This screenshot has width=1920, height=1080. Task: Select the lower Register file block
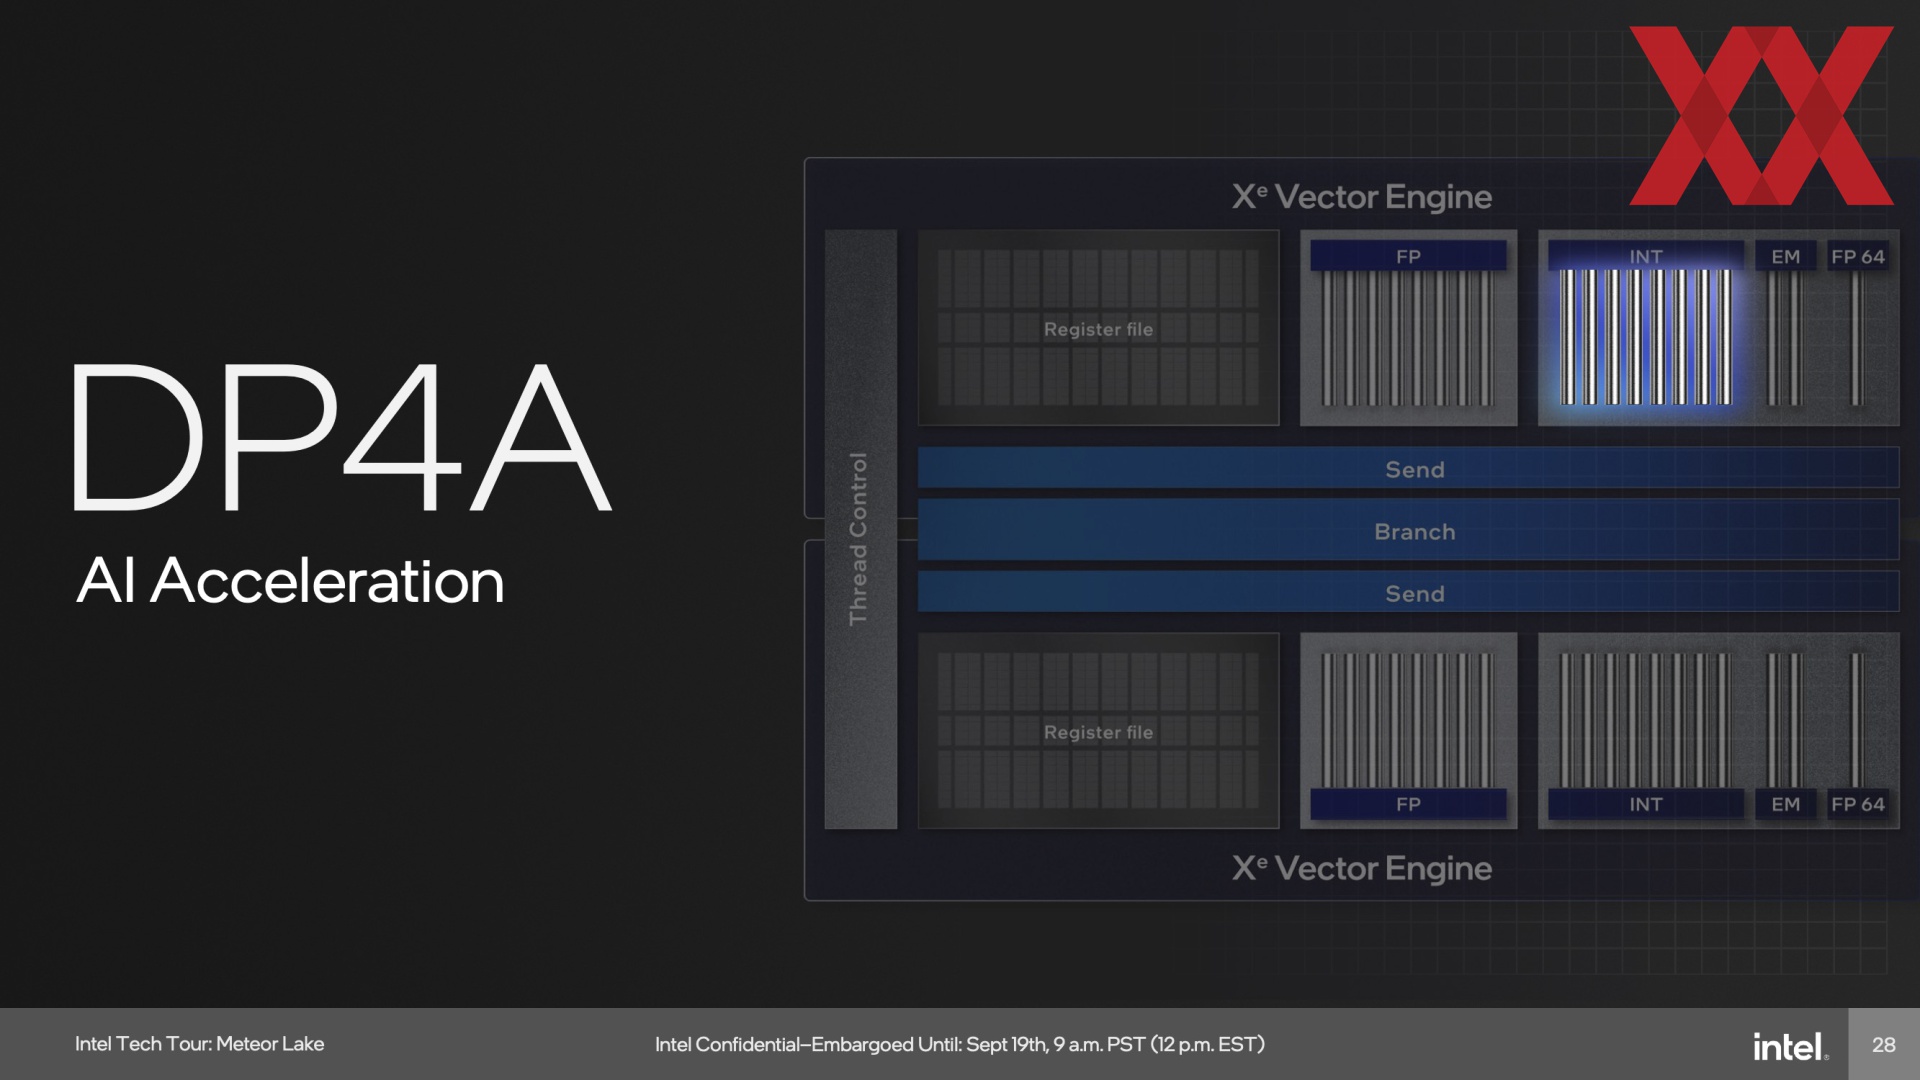click(x=1098, y=731)
